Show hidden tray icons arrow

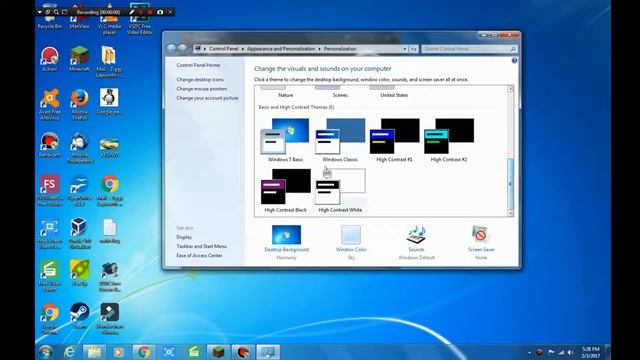(x=529, y=353)
